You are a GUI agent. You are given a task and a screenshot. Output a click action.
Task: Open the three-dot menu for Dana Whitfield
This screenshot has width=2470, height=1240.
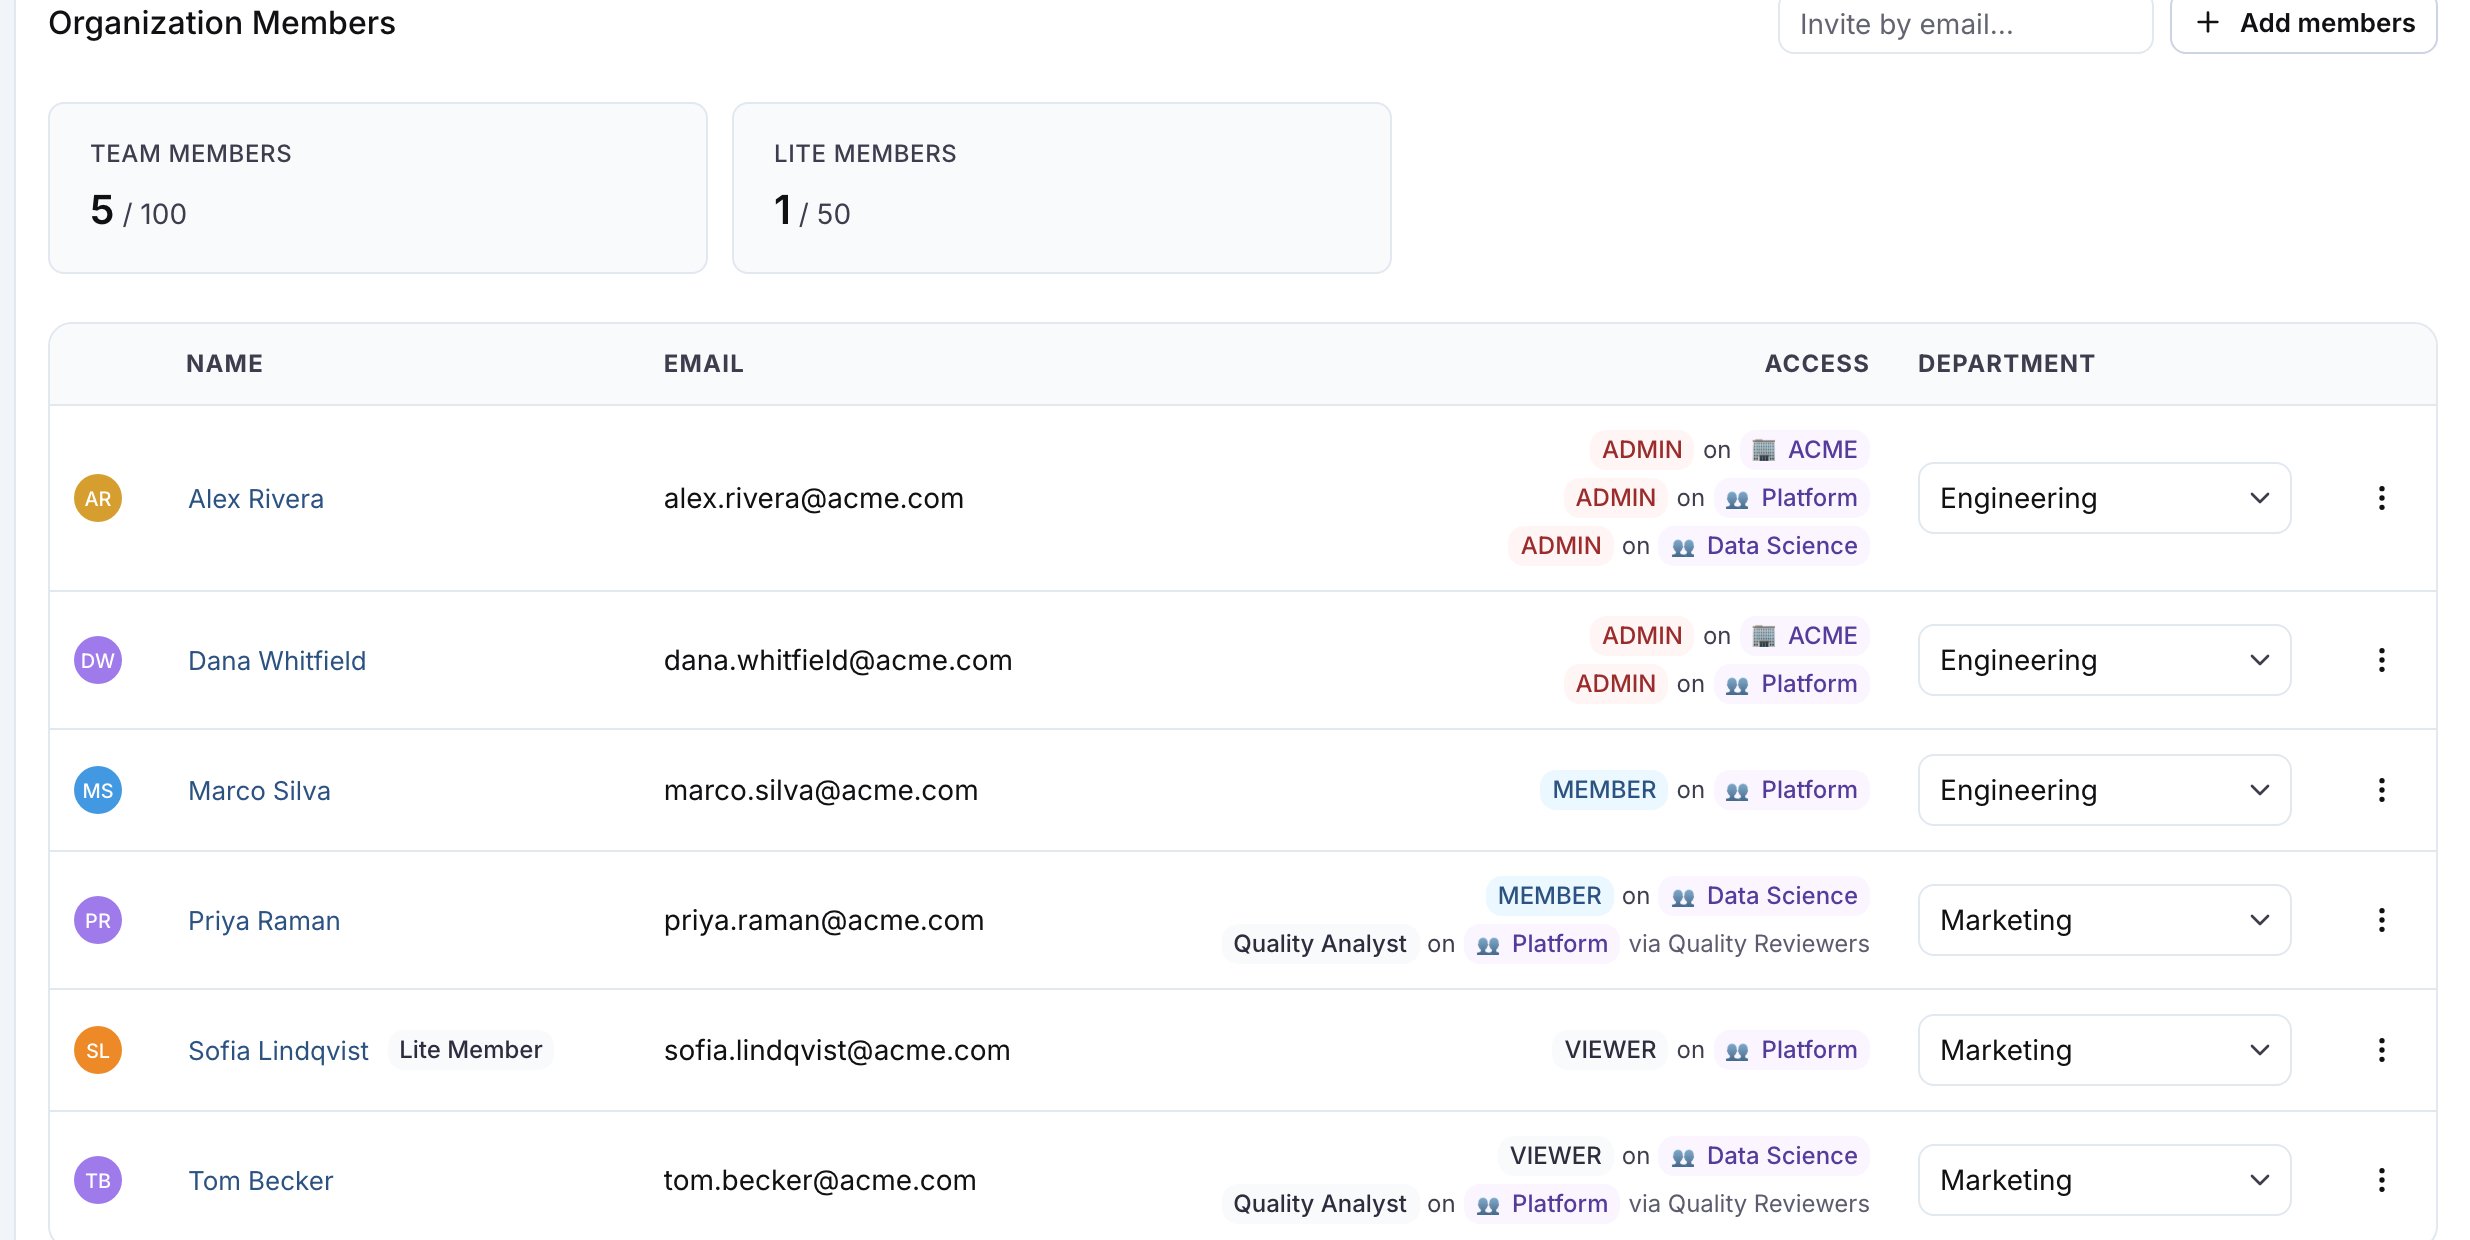(x=2381, y=660)
